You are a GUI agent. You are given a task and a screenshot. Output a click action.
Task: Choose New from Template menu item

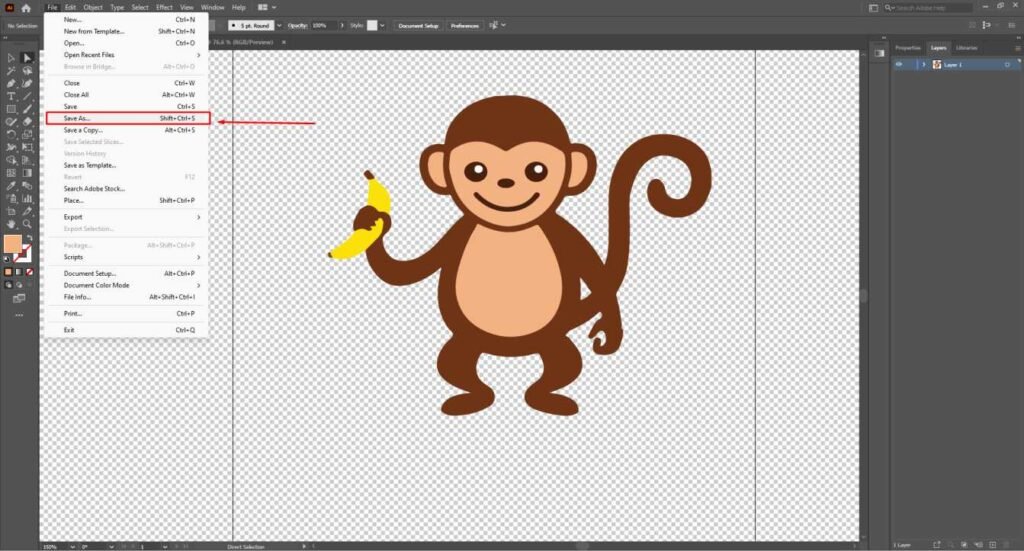click(127, 31)
